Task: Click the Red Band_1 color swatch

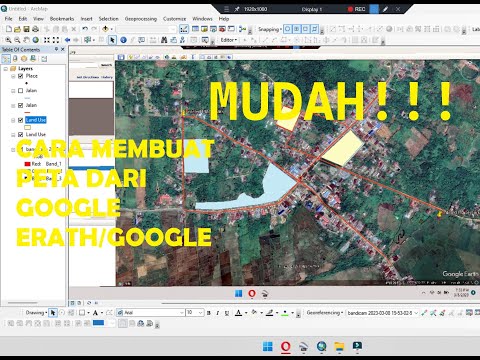Action: pos(27,164)
